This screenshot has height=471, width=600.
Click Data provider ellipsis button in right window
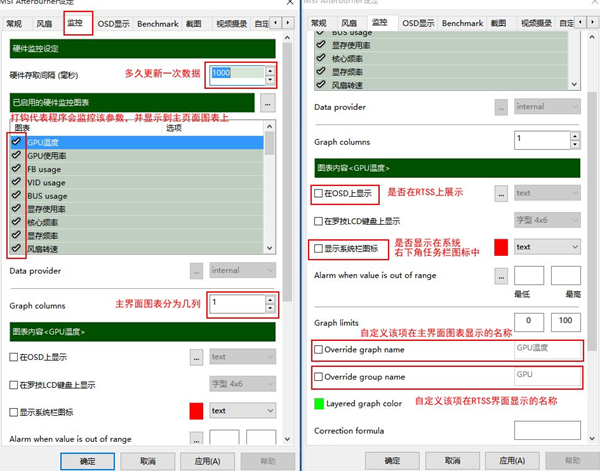pyautogui.click(x=501, y=107)
